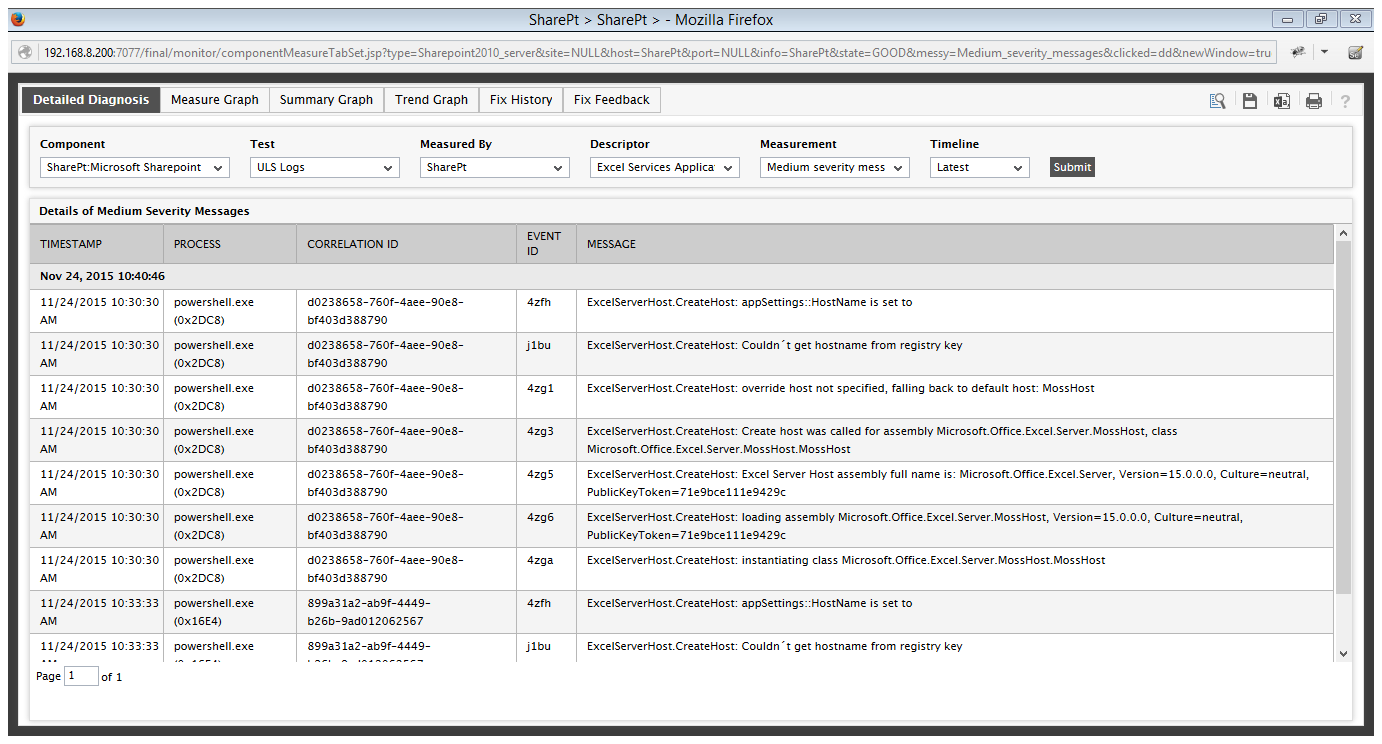The width and height of the screenshot is (1382, 744).
Task: Select the Detailed Diagnosis tab
Action: coord(91,100)
